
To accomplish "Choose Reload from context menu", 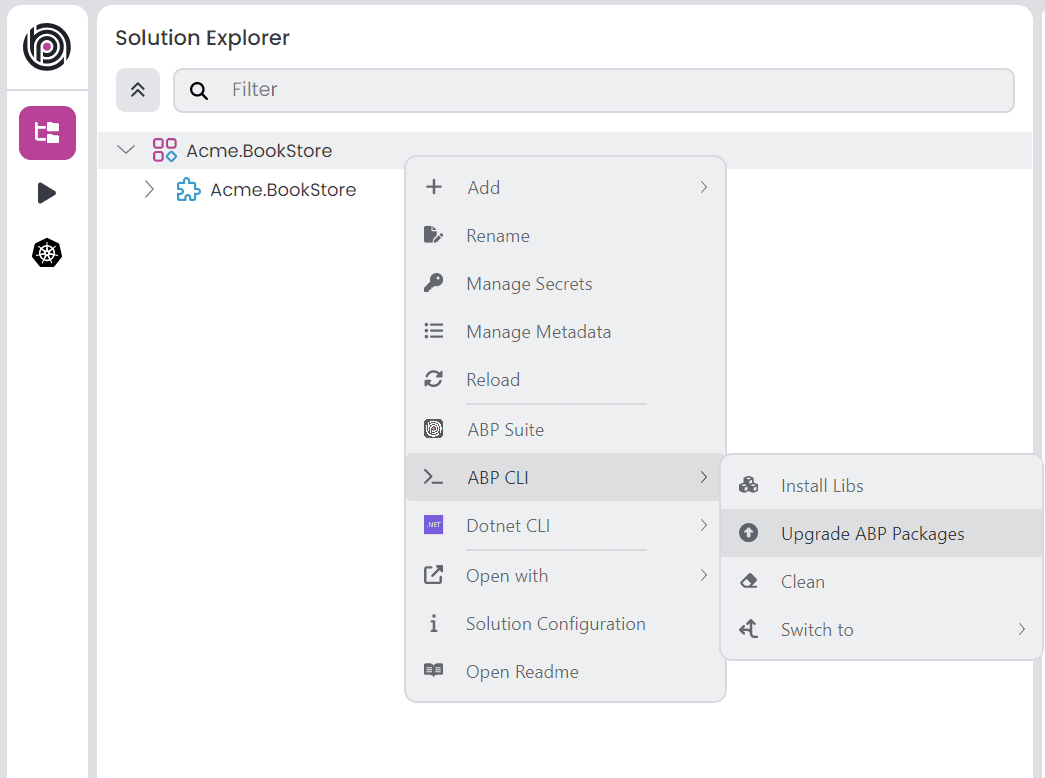I will click(565, 379).
